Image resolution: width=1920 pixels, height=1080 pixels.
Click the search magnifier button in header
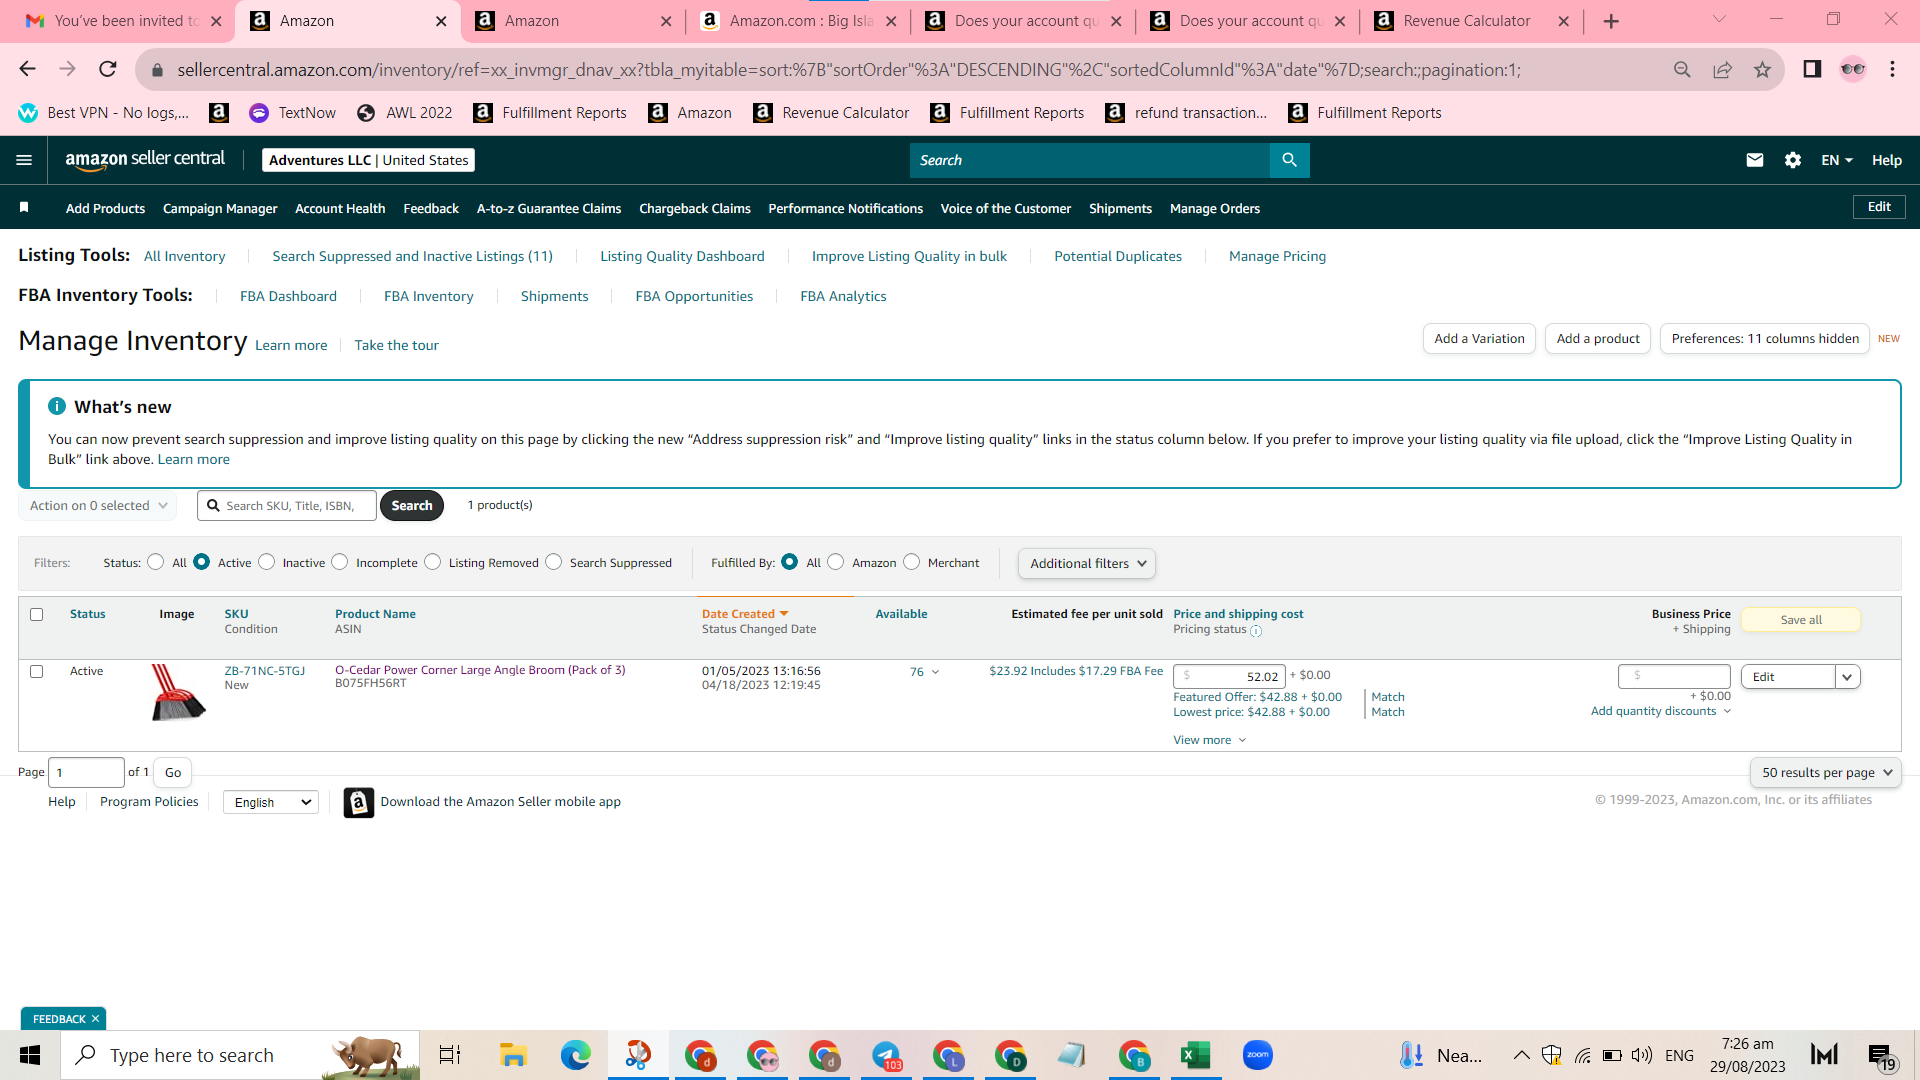(x=1289, y=160)
